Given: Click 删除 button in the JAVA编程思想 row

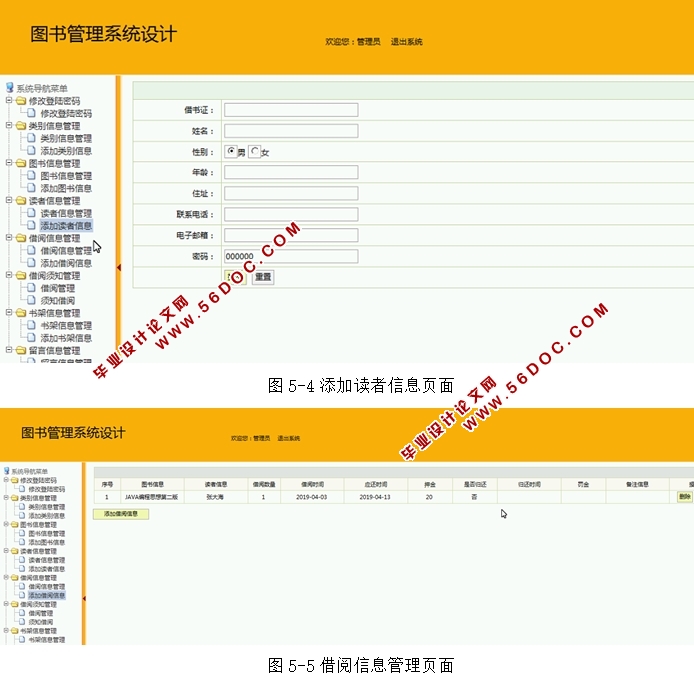Looking at the screenshot, I should tap(684, 497).
